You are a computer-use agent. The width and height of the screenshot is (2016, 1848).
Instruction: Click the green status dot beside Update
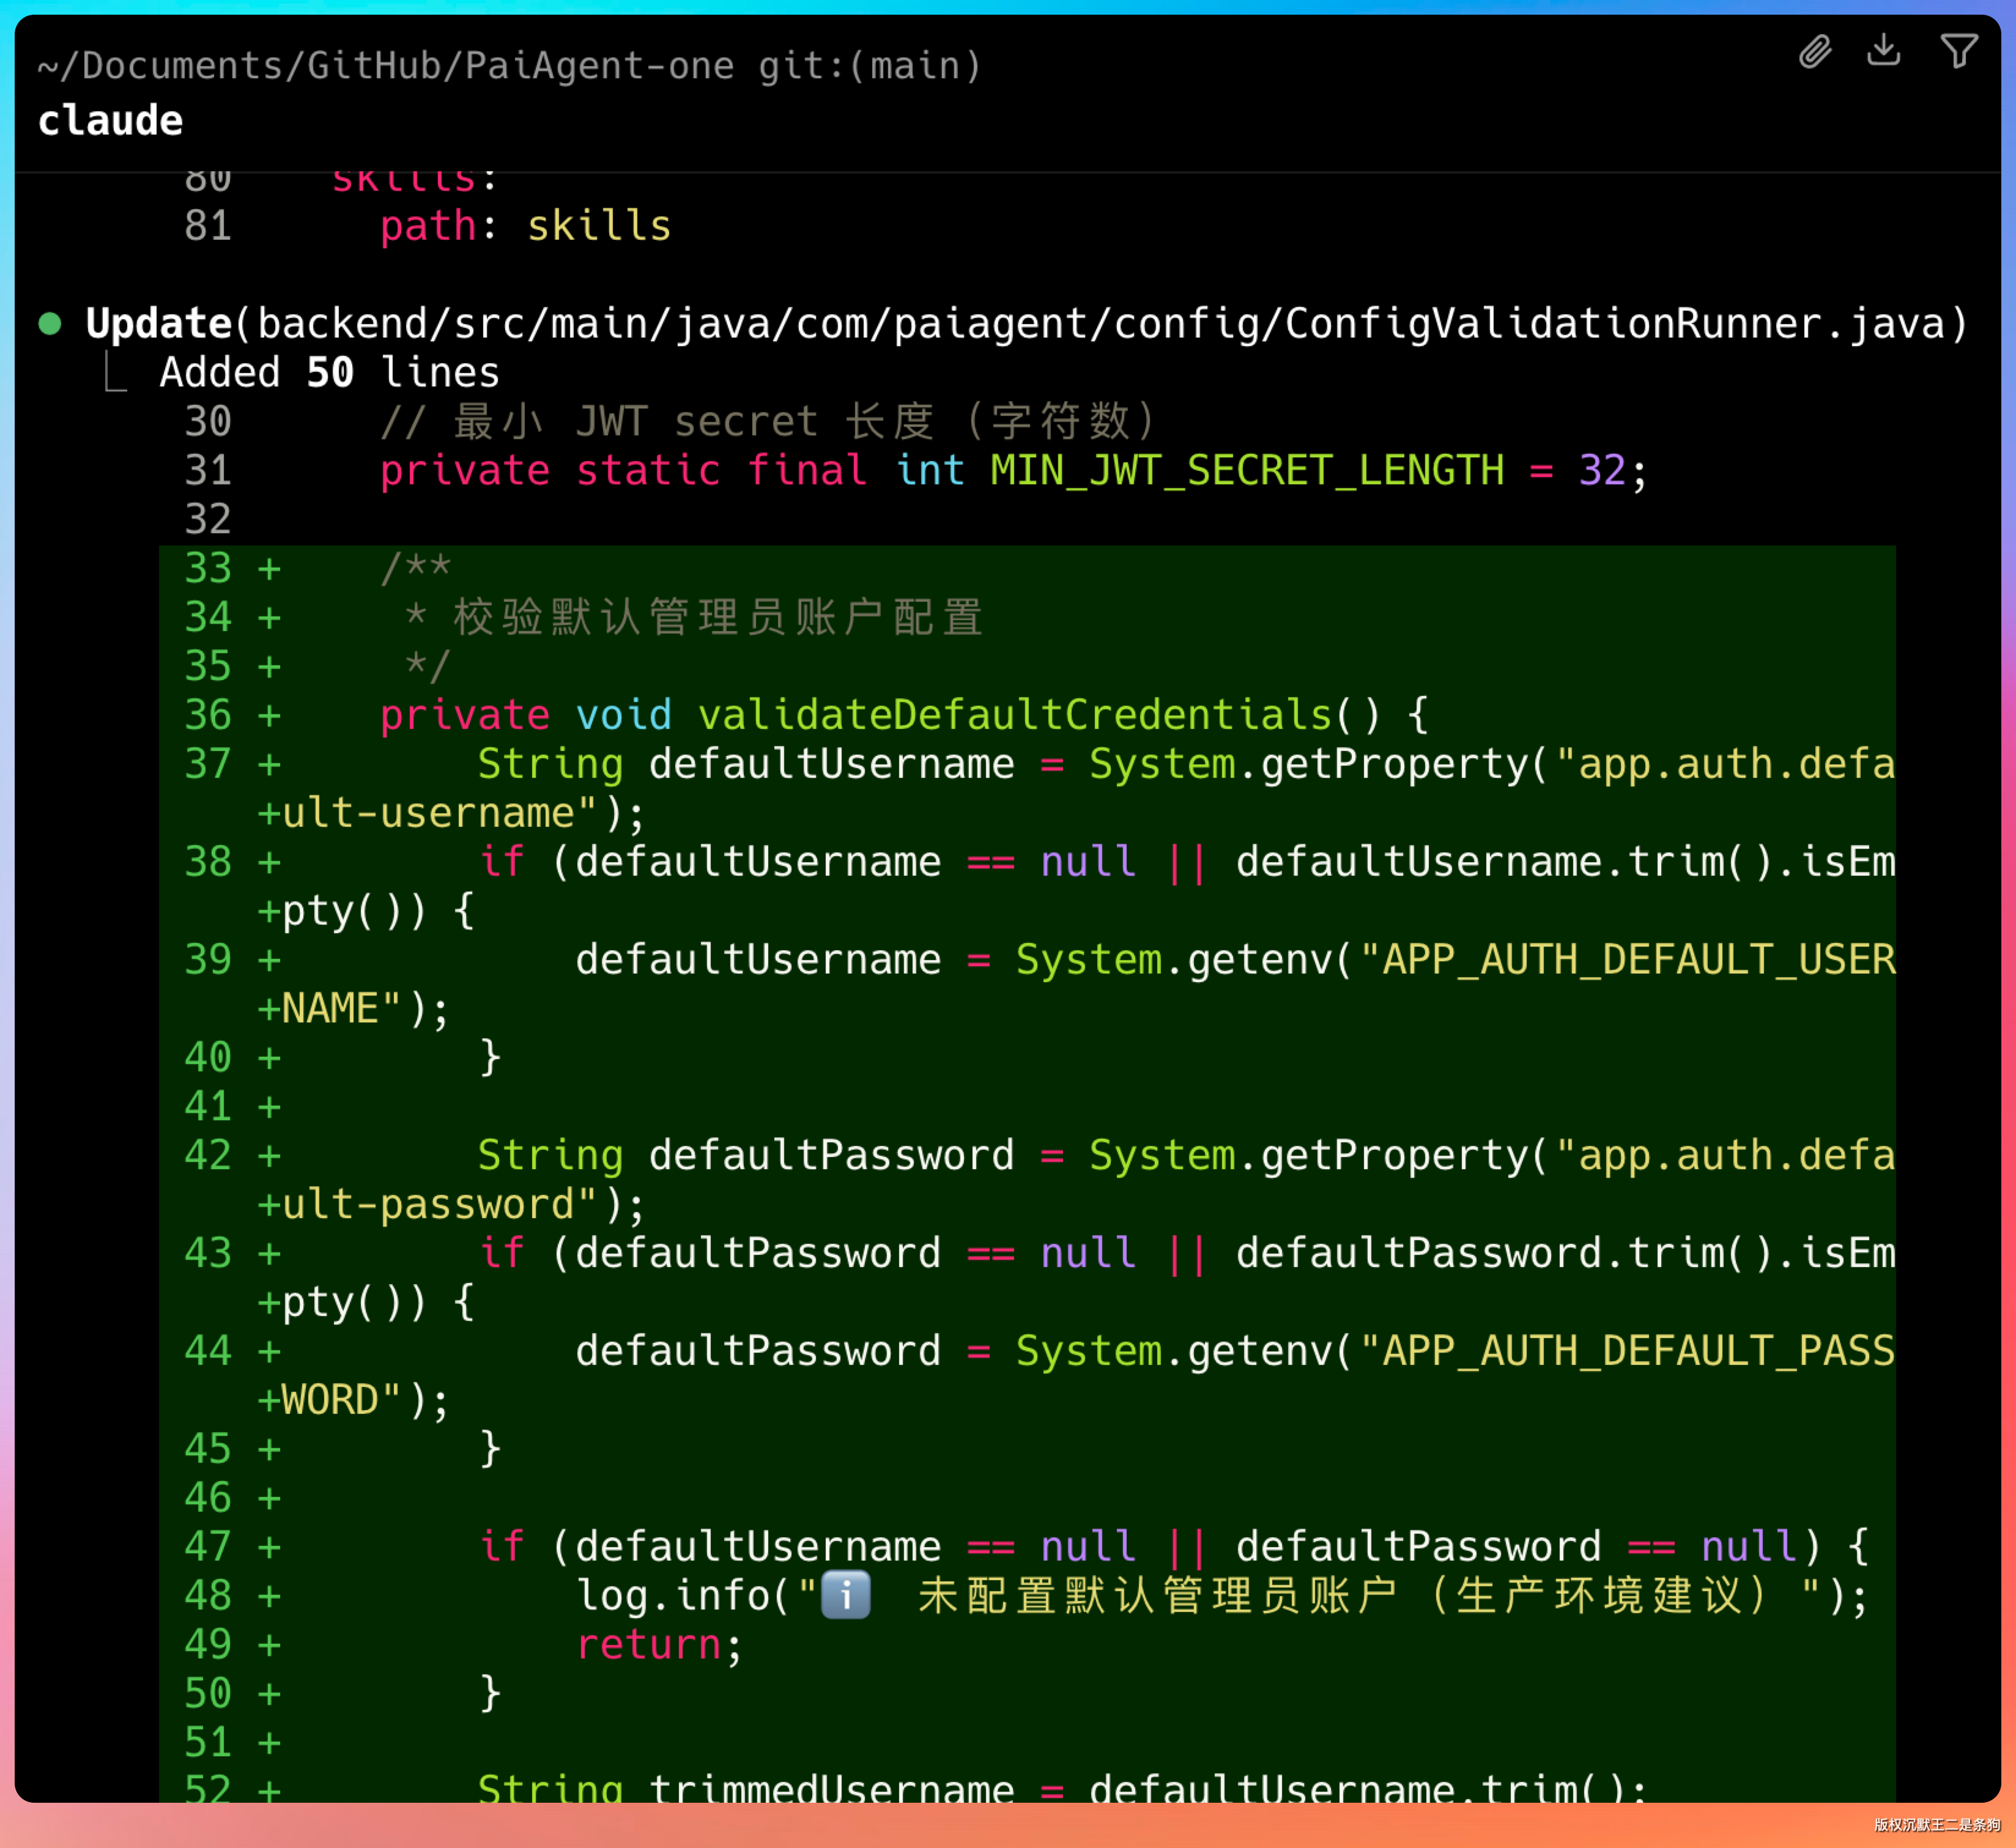pos(50,324)
